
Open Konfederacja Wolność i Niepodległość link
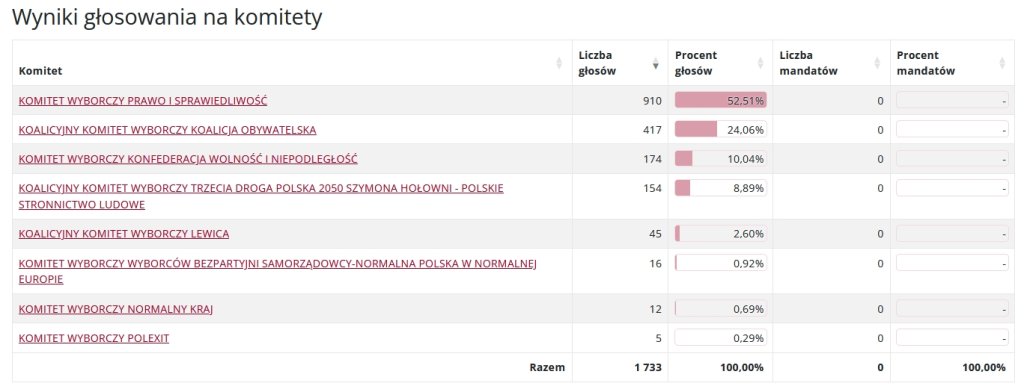click(x=188, y=159)
